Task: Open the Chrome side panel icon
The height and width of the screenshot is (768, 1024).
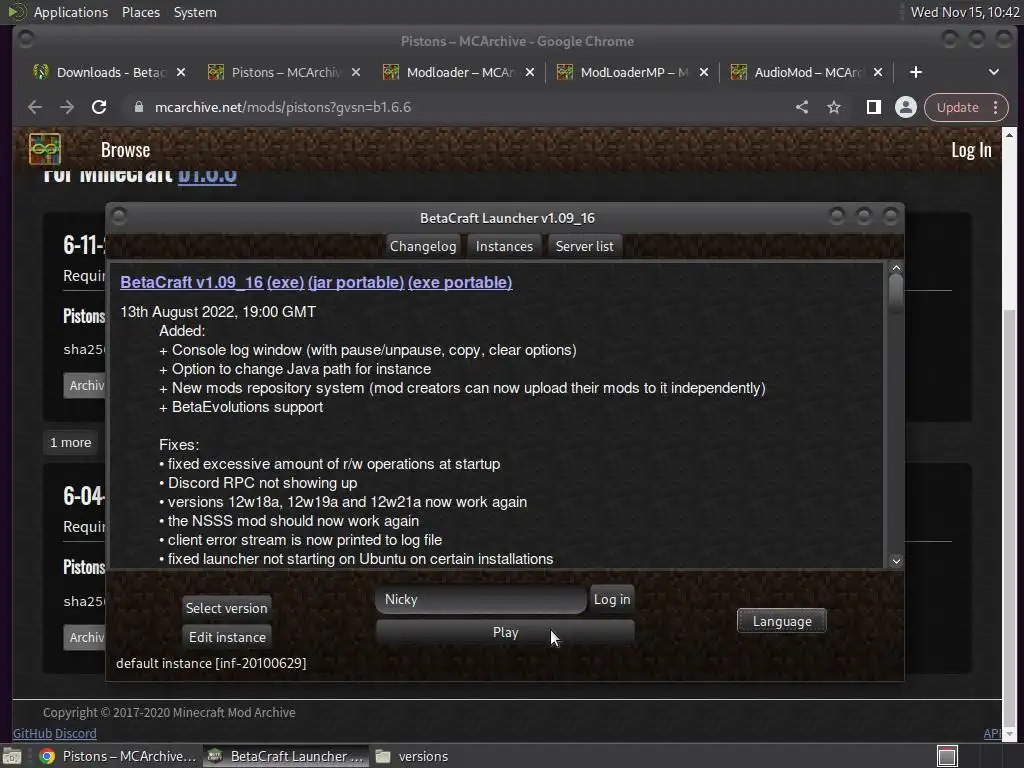Action: click(x=873, y=107)
